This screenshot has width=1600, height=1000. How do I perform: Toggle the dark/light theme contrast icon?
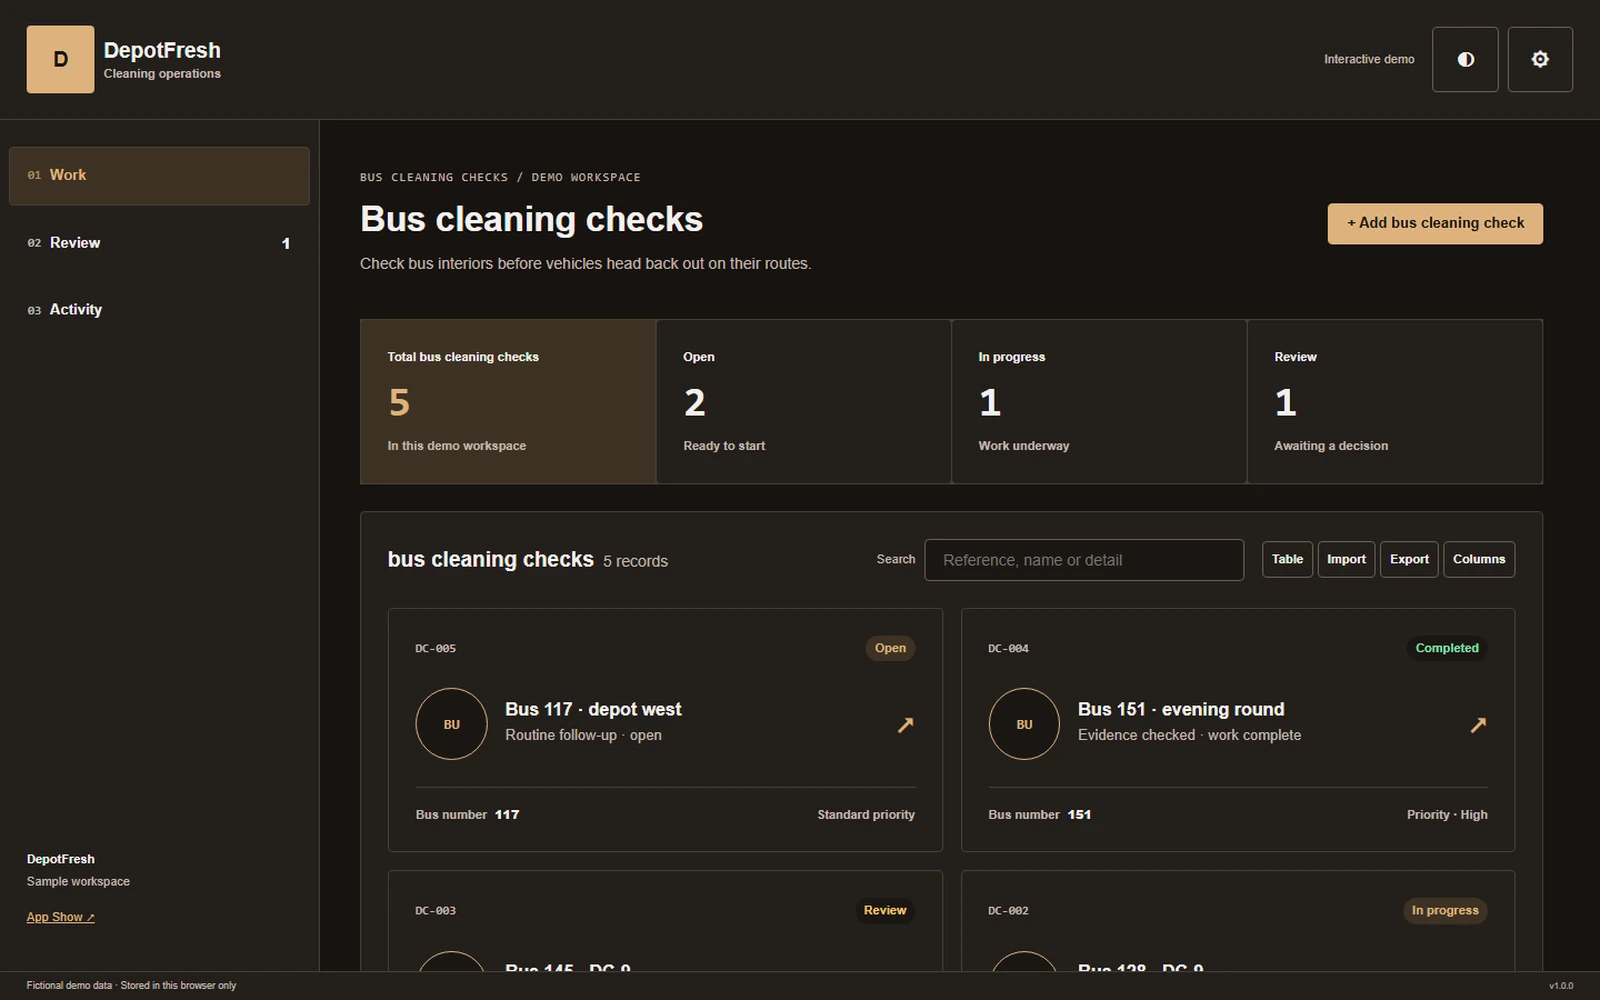[1465, 59]
